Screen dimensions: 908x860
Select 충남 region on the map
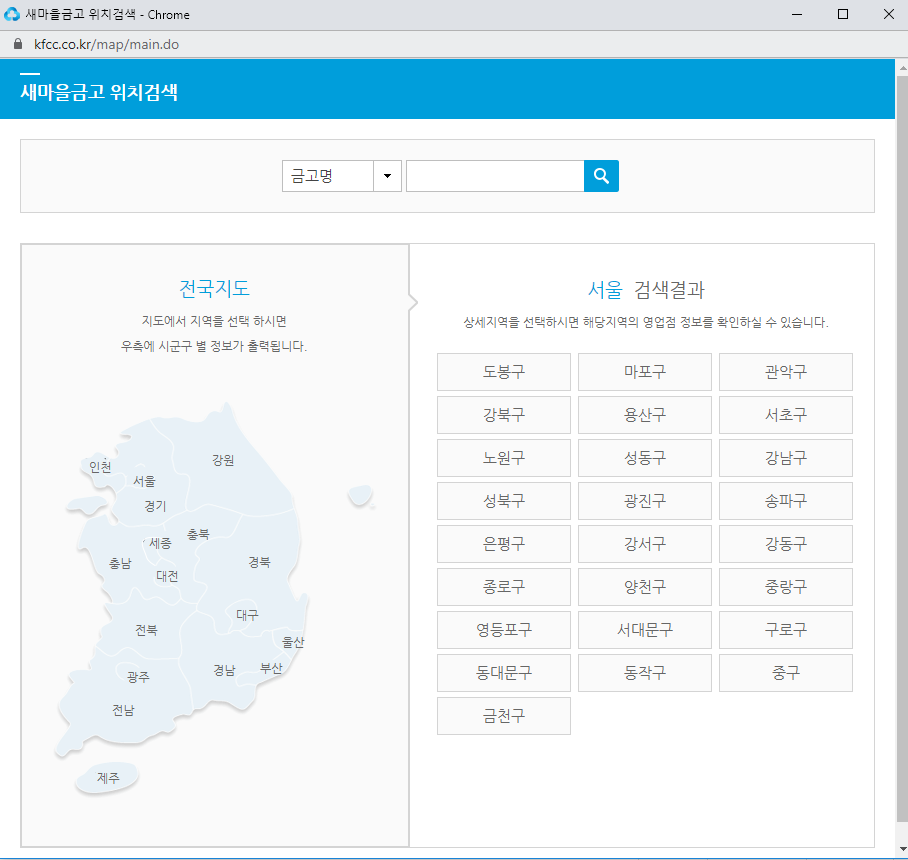point(120,563)
